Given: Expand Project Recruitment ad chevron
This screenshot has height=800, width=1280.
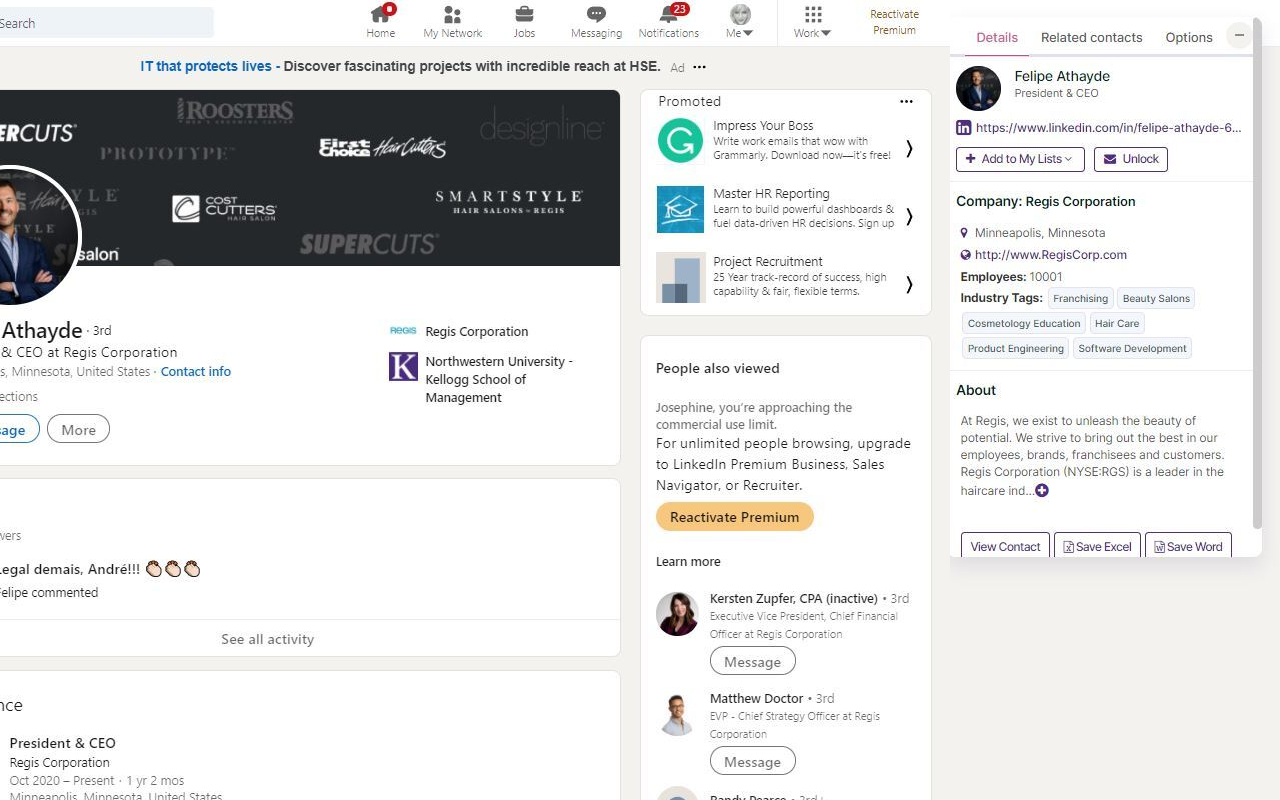Looking at the screenshot, I should coord(909,284).
